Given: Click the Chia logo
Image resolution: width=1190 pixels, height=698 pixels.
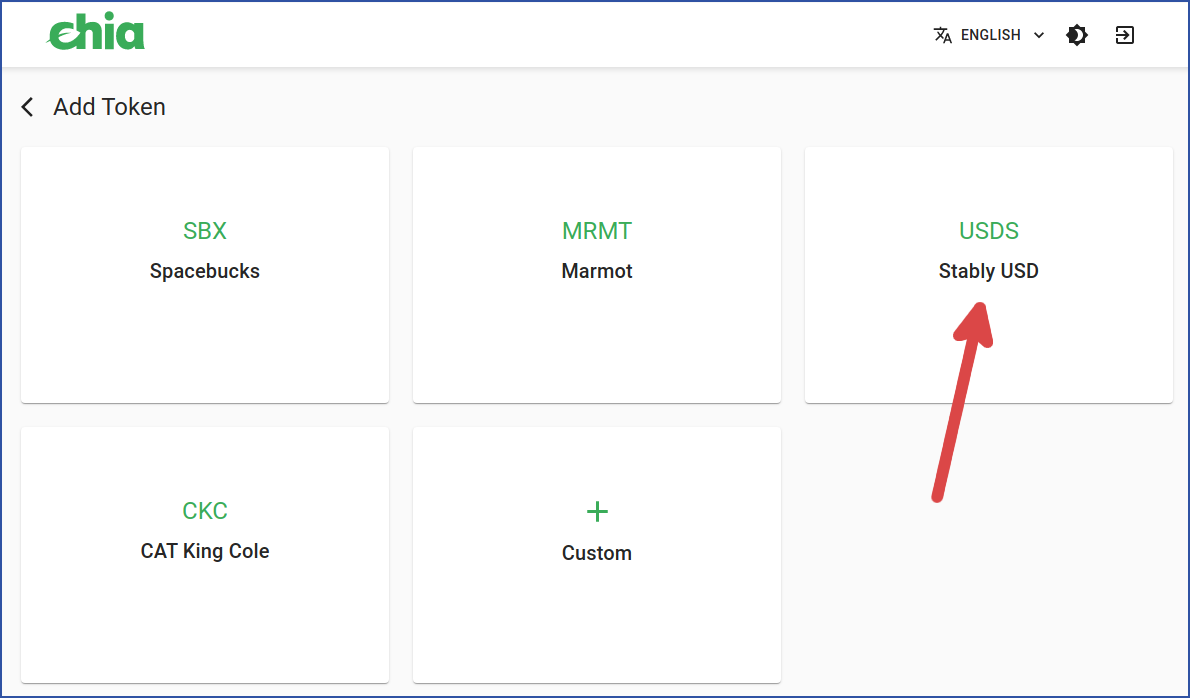Looking at the screenshot, I should click(x=96, y=33).
